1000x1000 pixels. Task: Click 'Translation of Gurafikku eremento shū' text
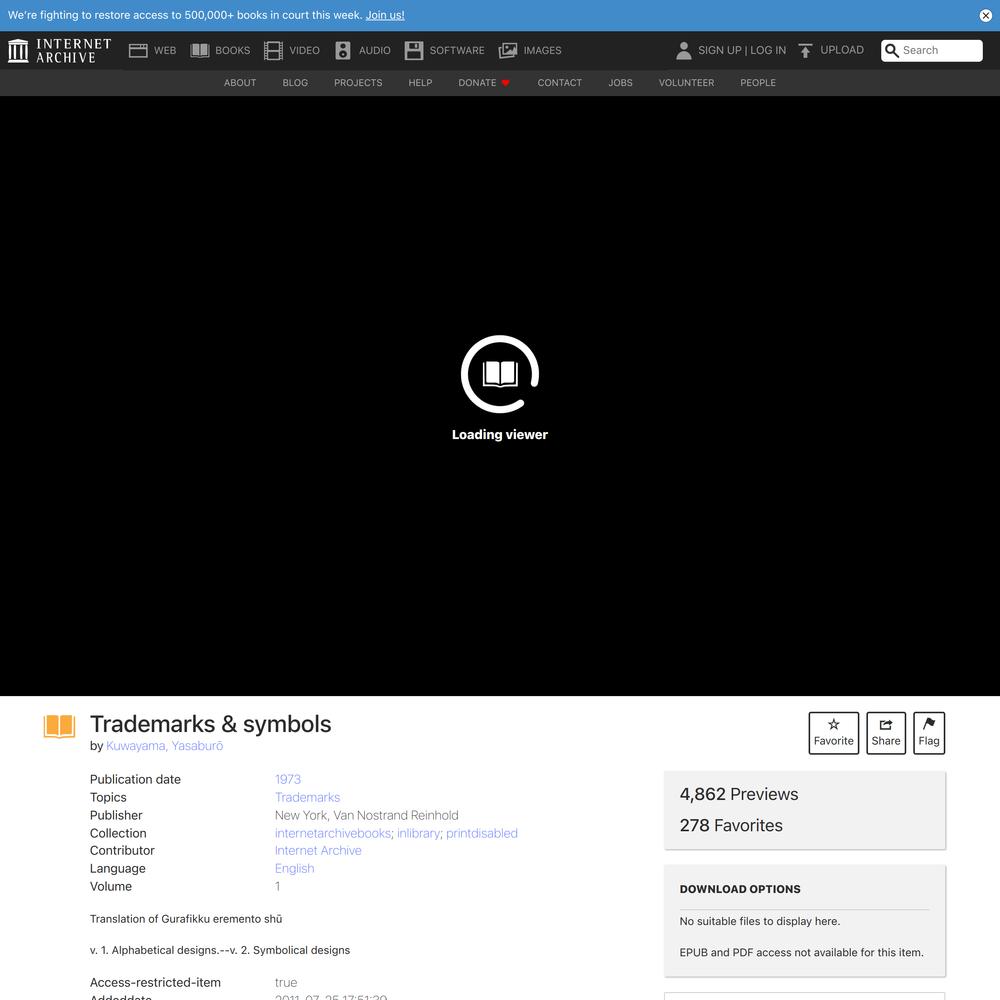pos(186,919)
